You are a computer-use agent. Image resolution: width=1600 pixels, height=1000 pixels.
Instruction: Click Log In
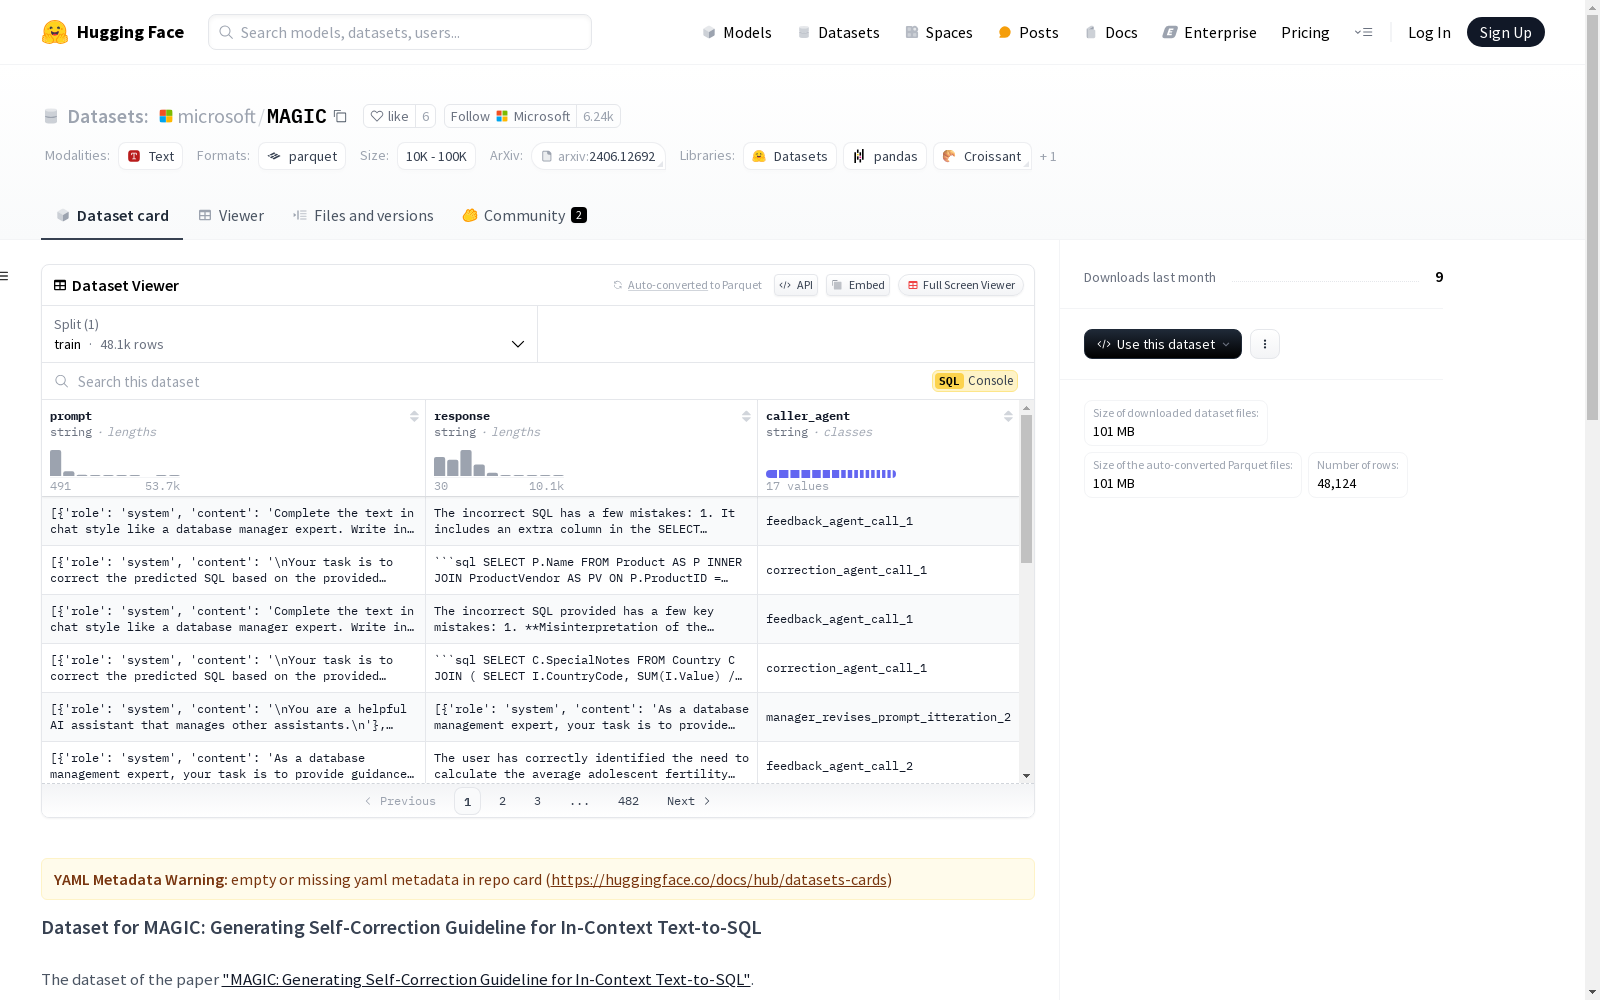pyautogui.click(x=1429, y=32)
